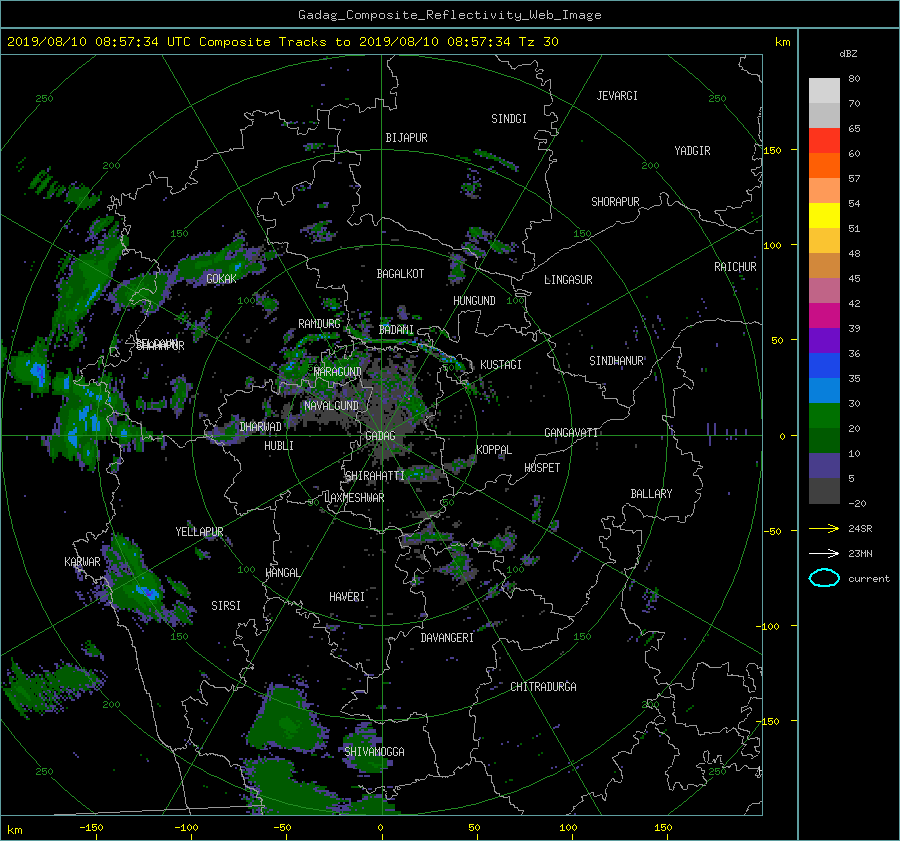Click the SINDGI city label
This screenshot has height=841, width=900.
click(509, 119)
